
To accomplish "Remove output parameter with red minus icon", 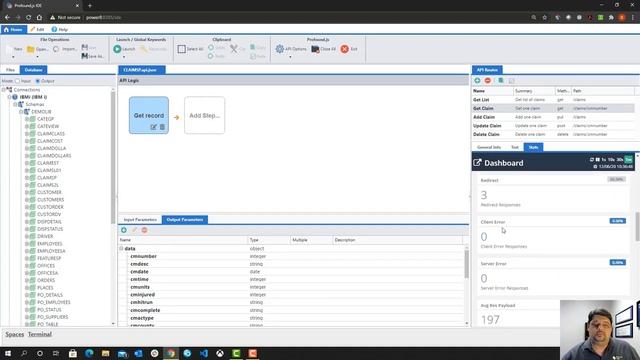I will click(x=144, y=230).
